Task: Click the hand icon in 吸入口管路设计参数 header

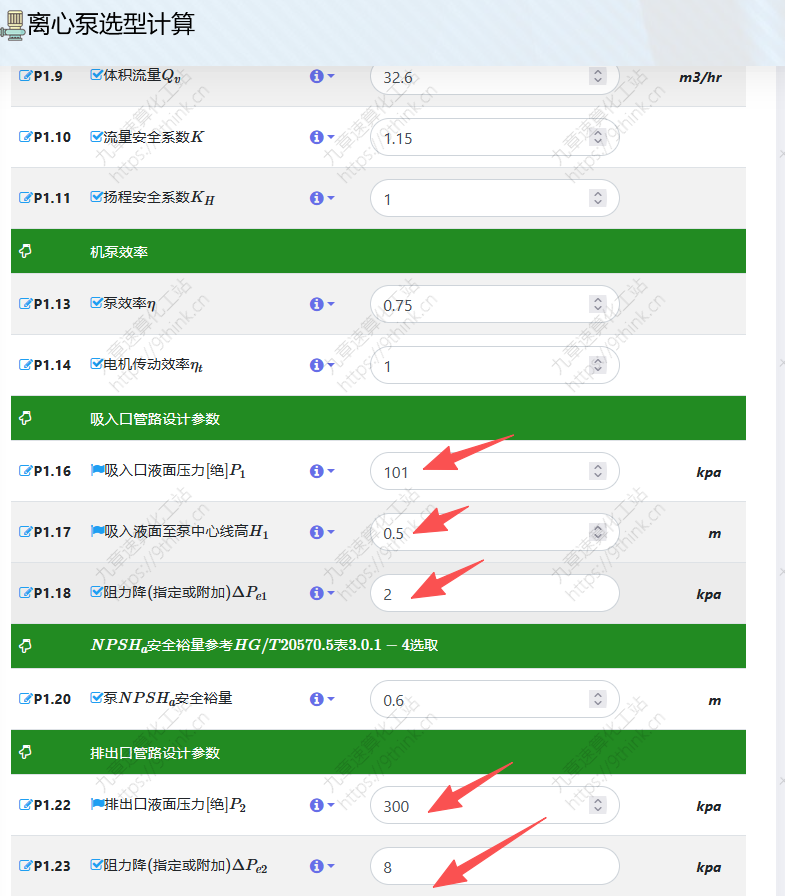Action: [x=25, y=418]
